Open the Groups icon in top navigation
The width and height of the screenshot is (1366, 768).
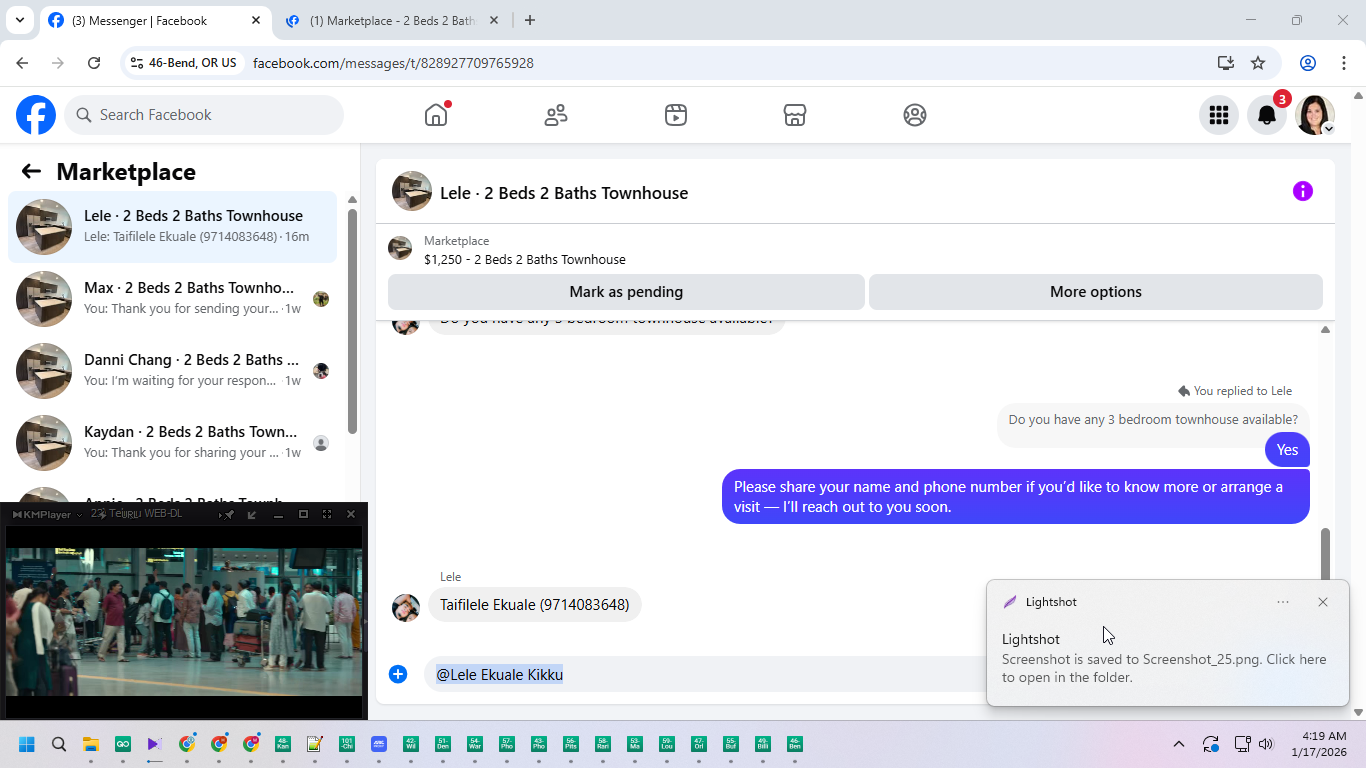[x=915, y=115]
